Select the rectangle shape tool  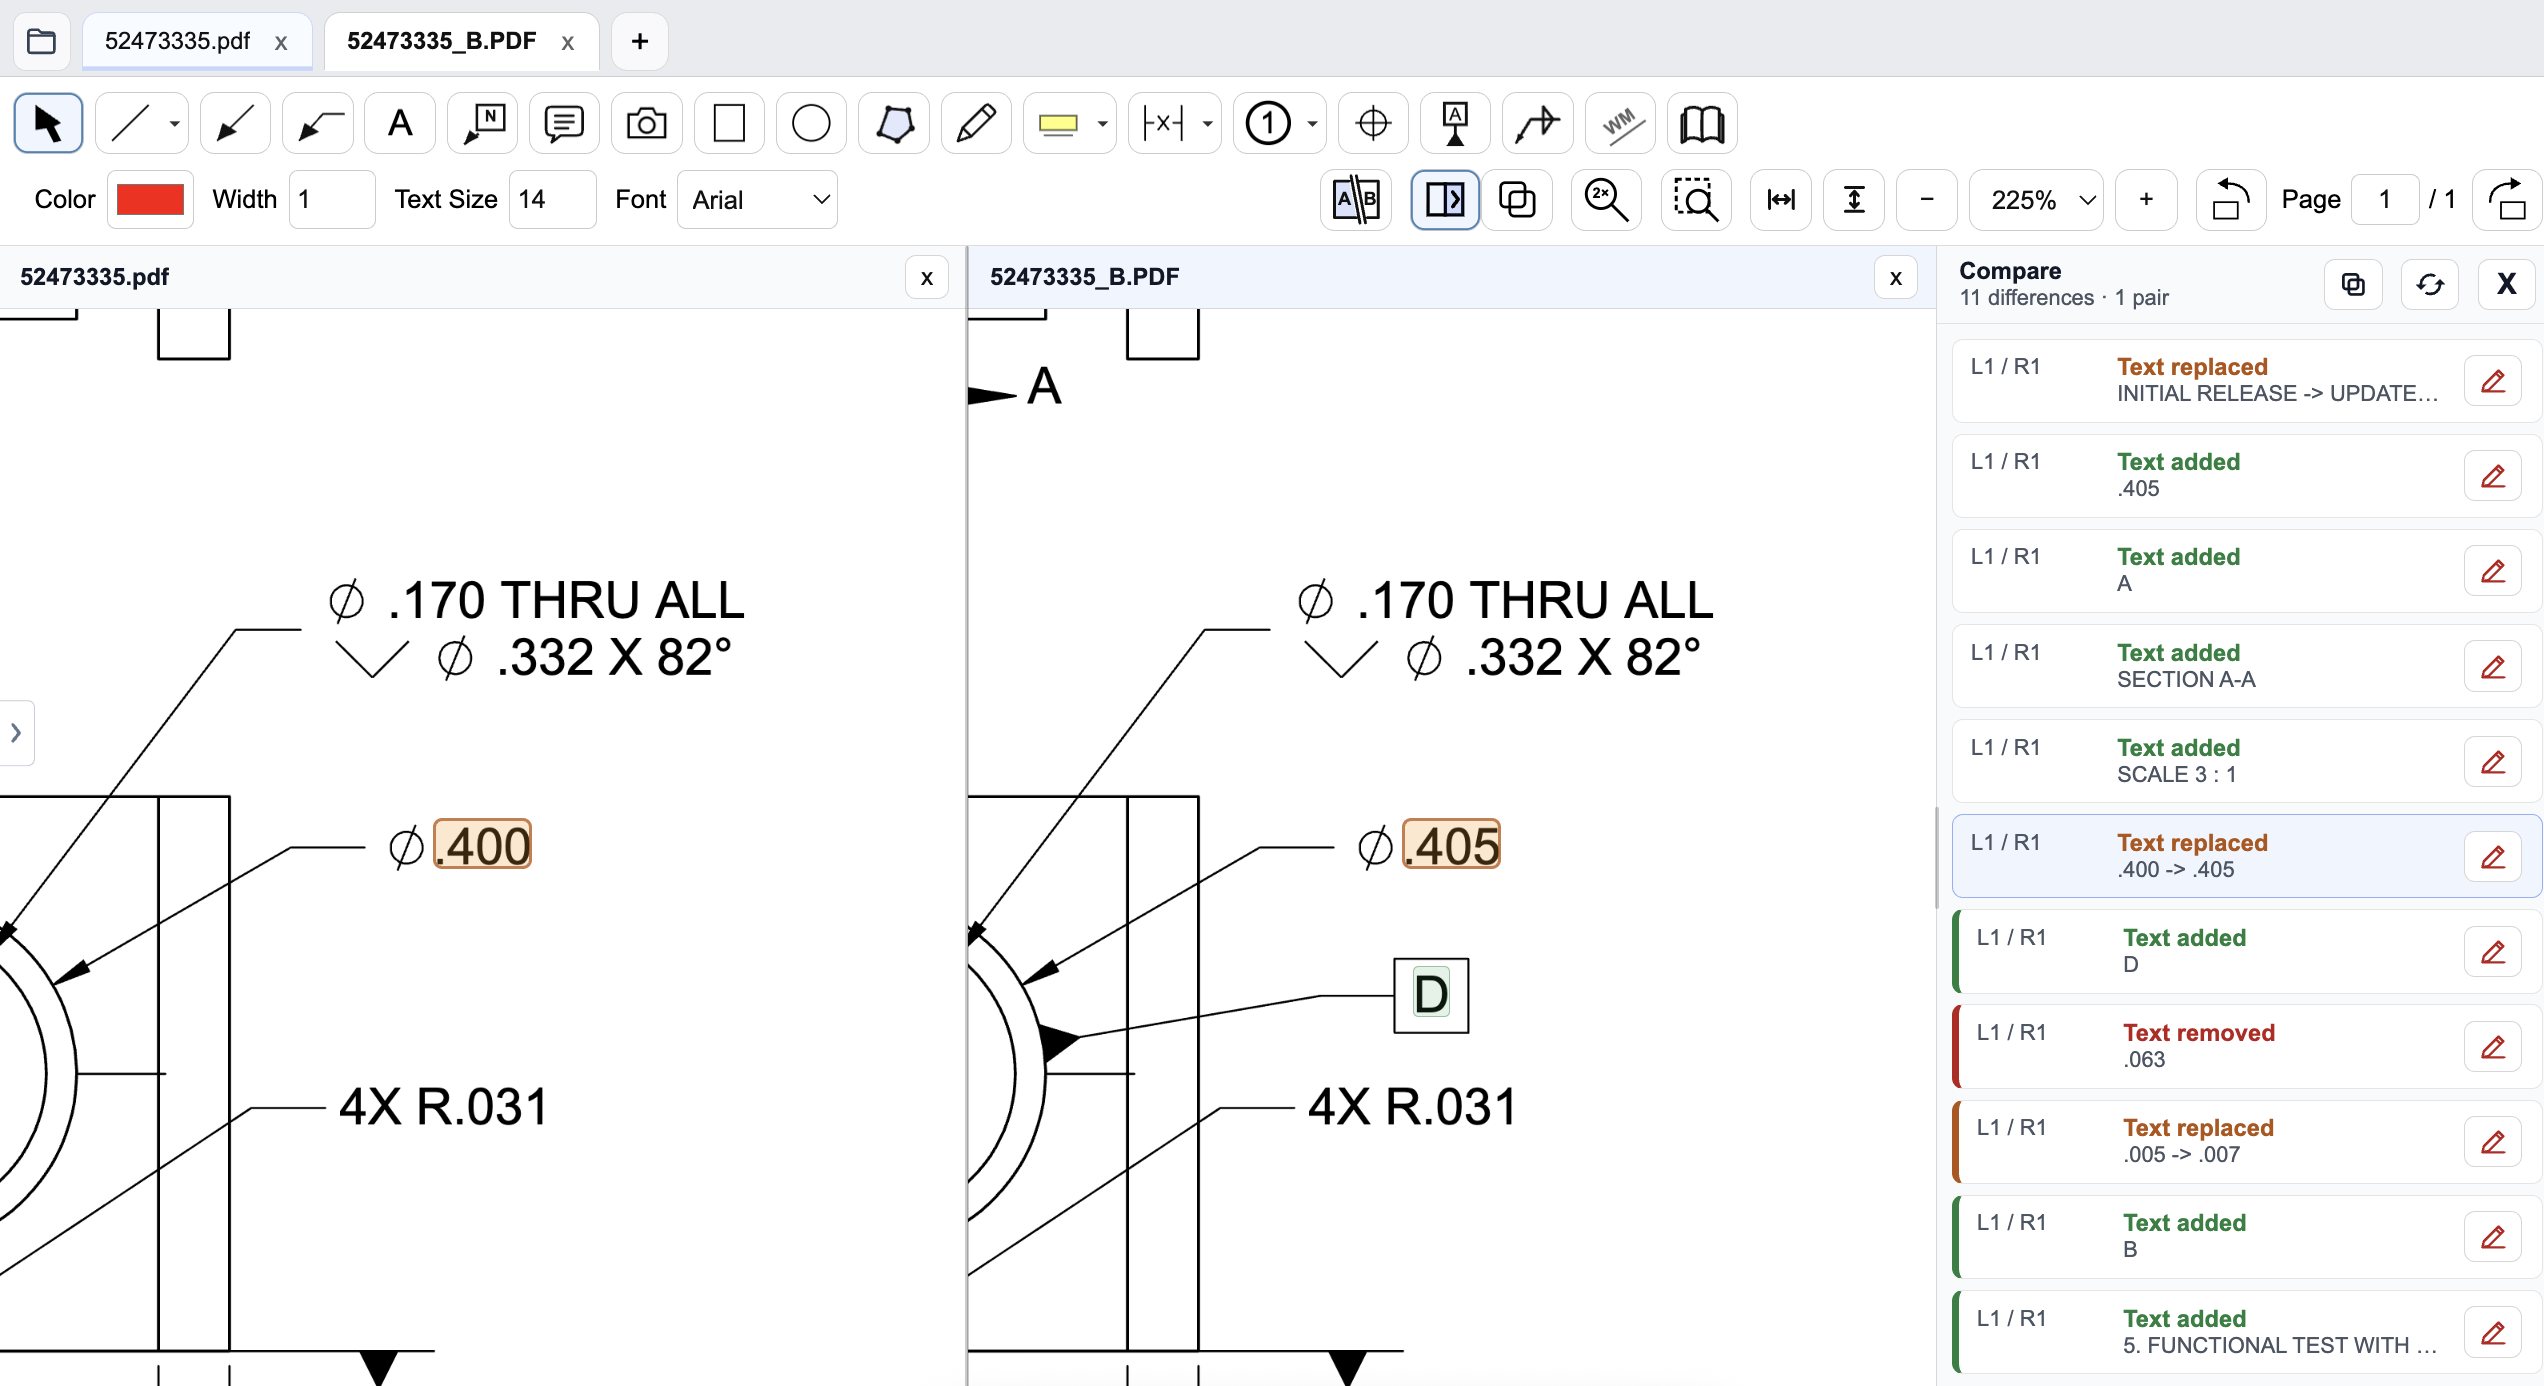tap(730, 124)
